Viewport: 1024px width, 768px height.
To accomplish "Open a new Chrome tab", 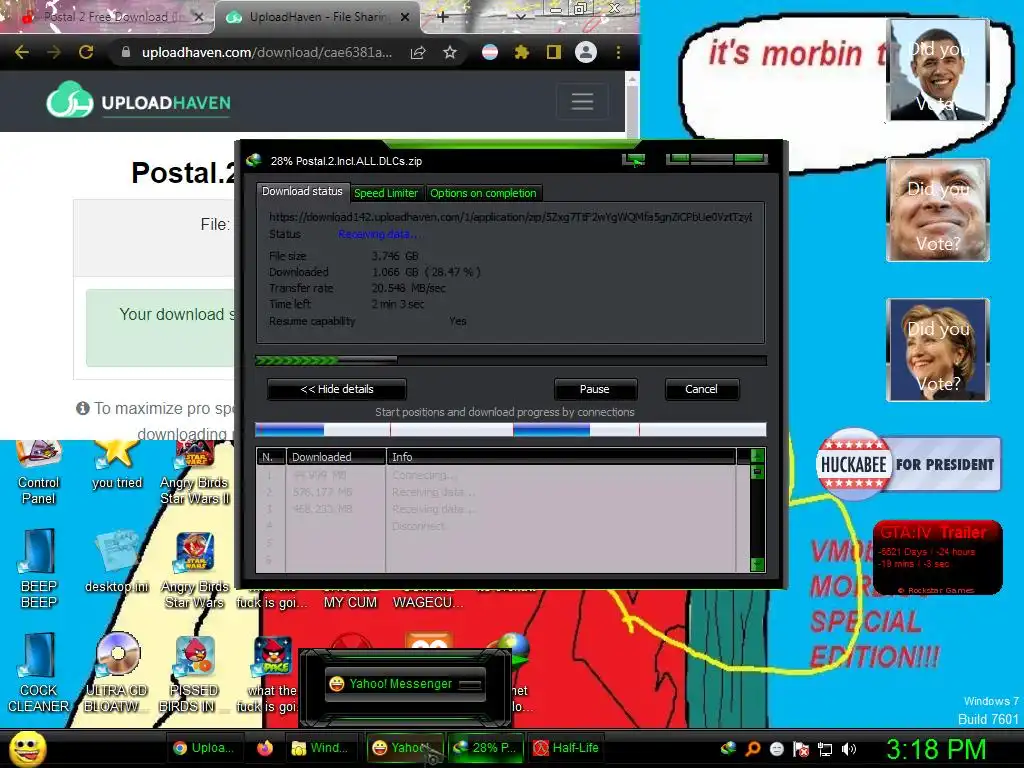I will (x=443, y=17).
